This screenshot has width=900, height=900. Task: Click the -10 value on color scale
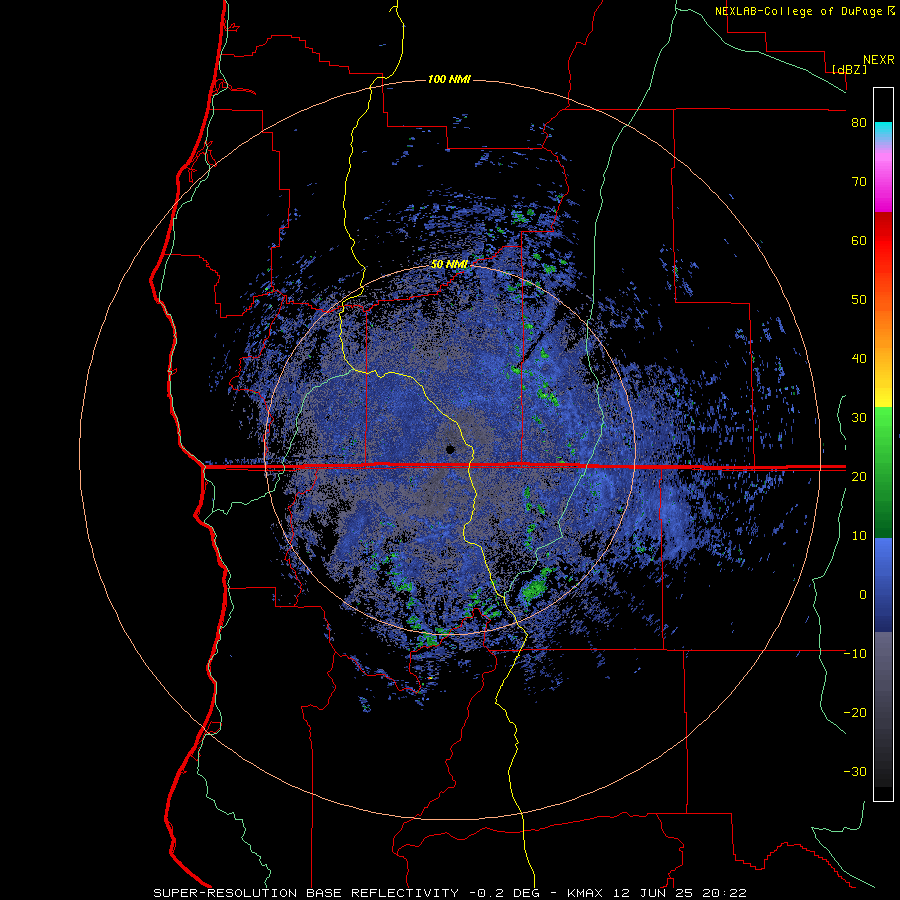[x=855, y=654]
